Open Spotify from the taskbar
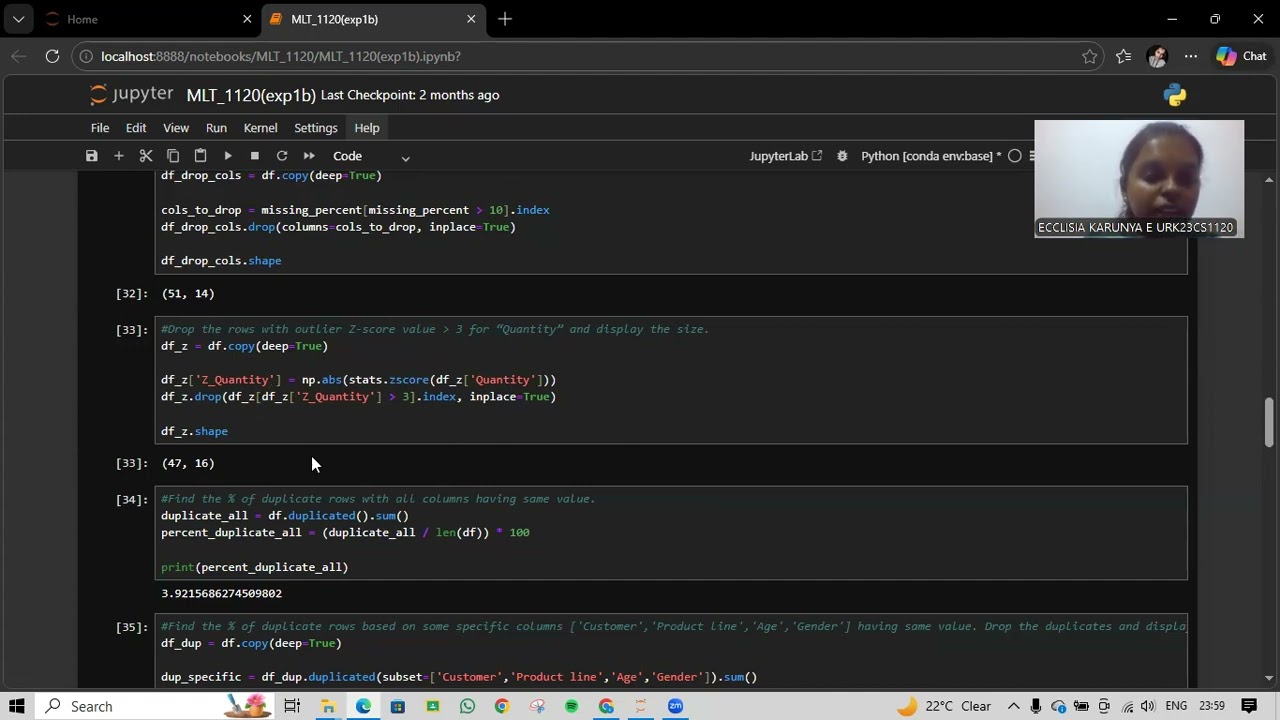This screenshot has height=720, width=1280. (x=571, y=706)
